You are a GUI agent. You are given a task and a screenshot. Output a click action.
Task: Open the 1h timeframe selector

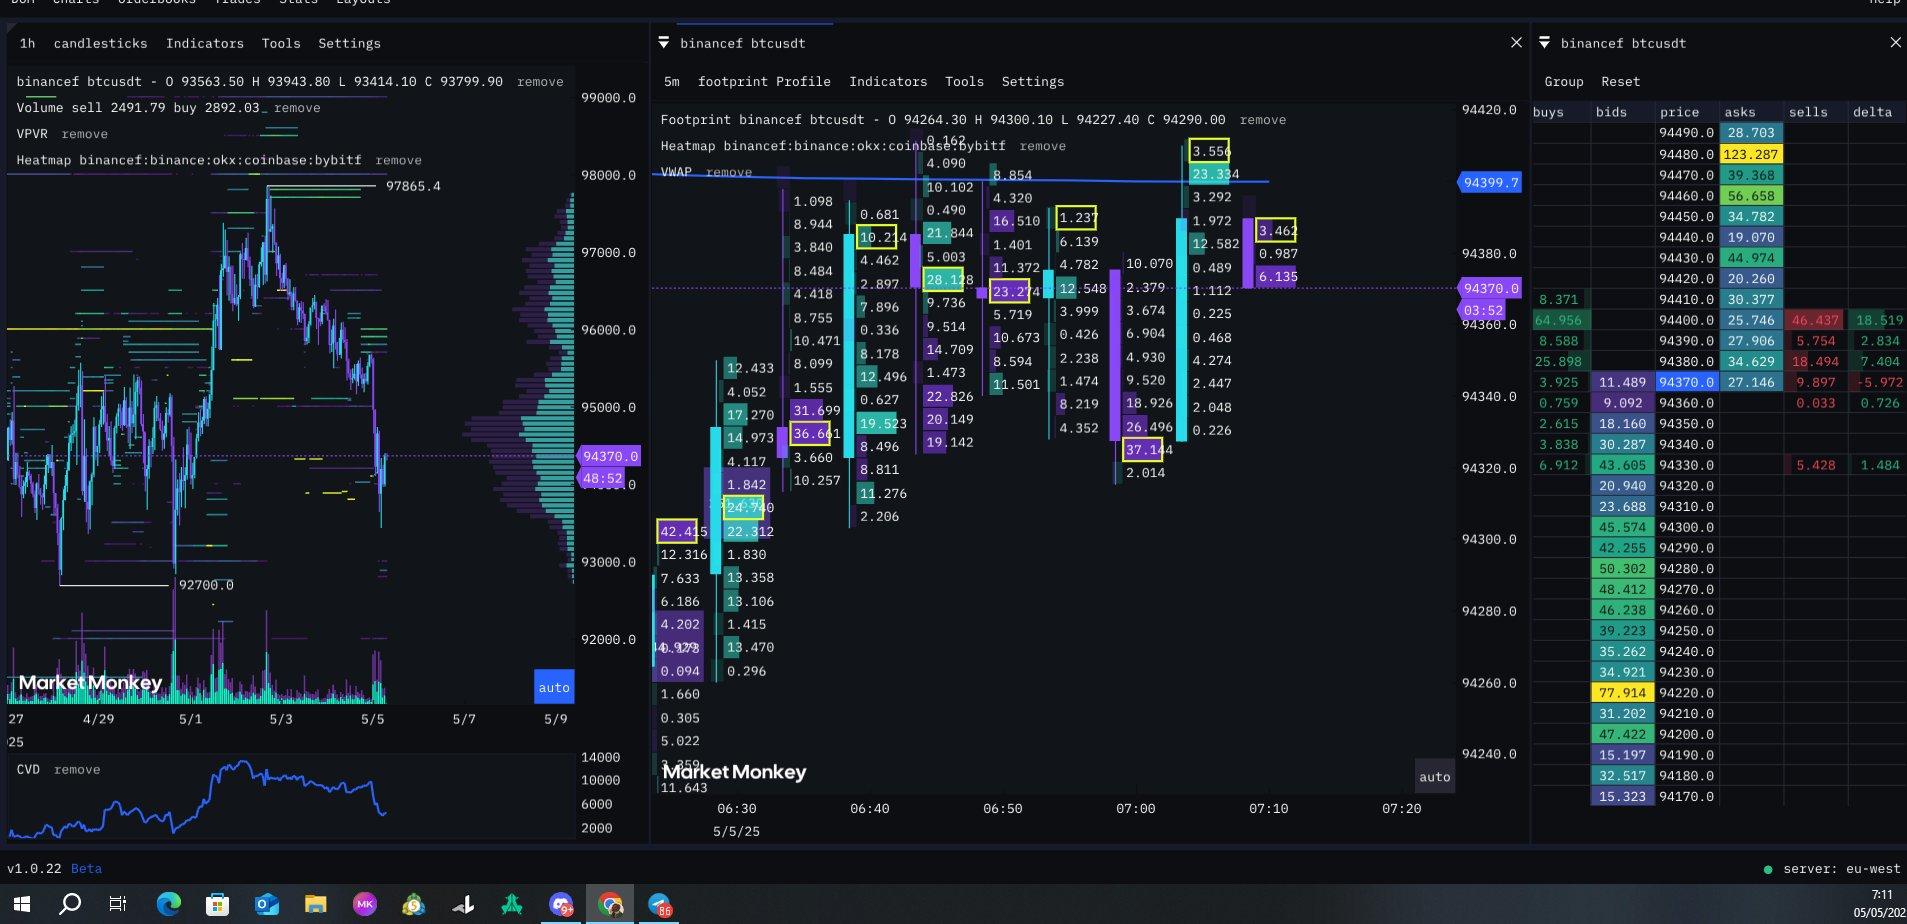(27, 43)
